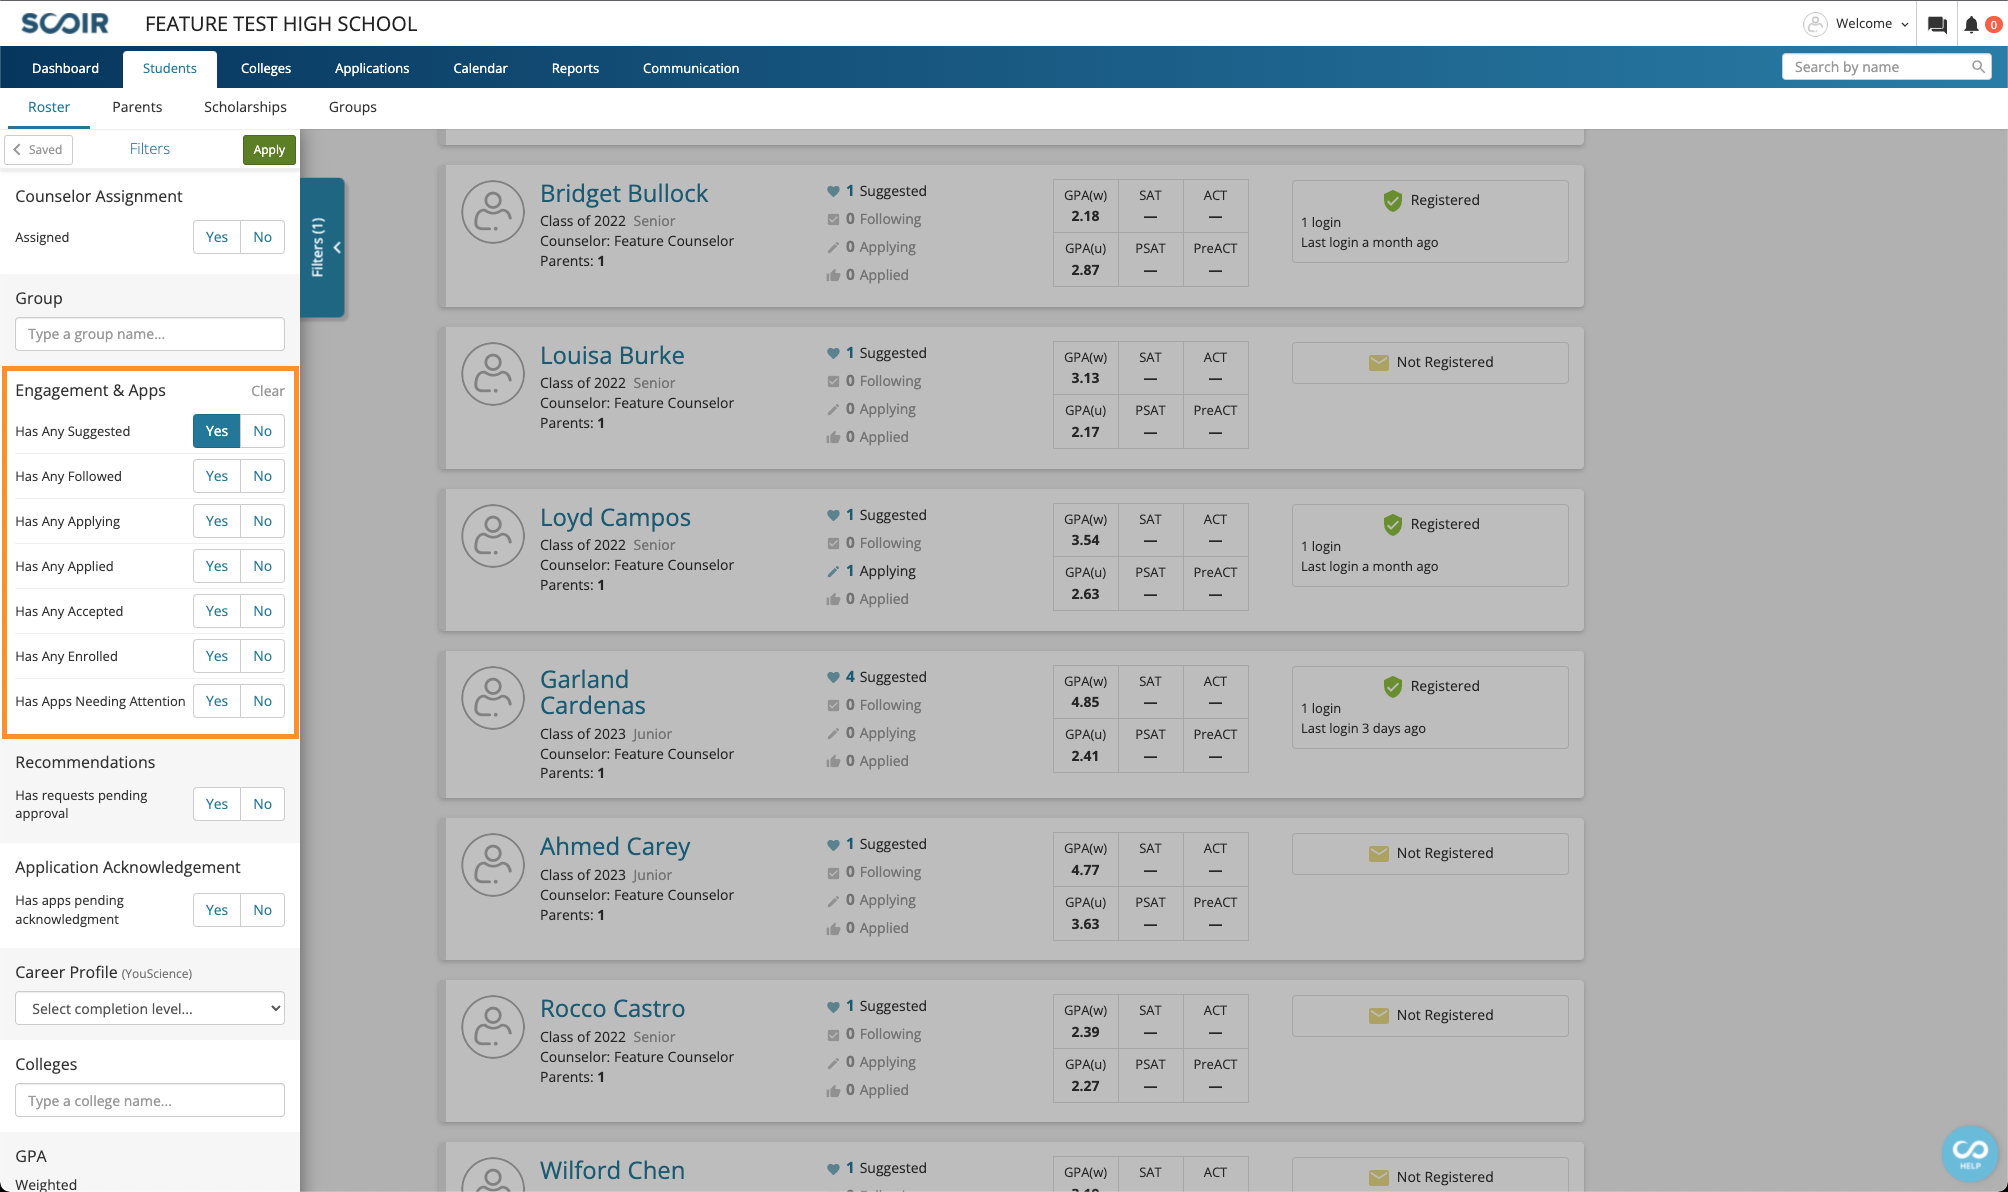The height and width of the screenshot is (1192, 2008).
Task: Click Ahmed Carey's Not Registered envelope icon
Action: point(1379,853)
